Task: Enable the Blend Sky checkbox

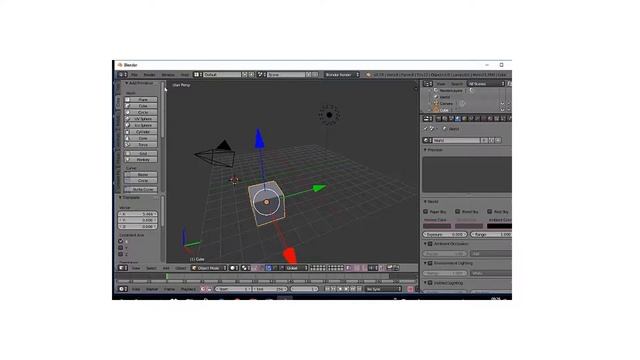Action: (458, 212)
